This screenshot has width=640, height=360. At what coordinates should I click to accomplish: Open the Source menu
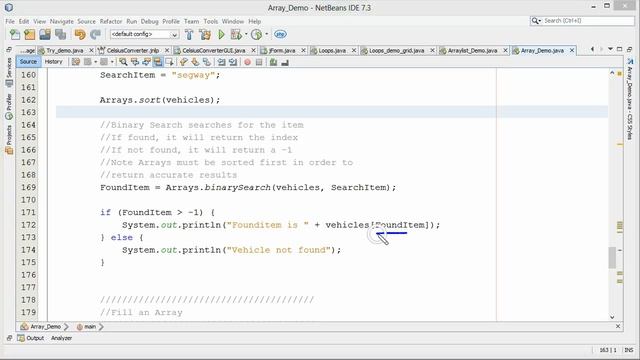pos(87,21)
